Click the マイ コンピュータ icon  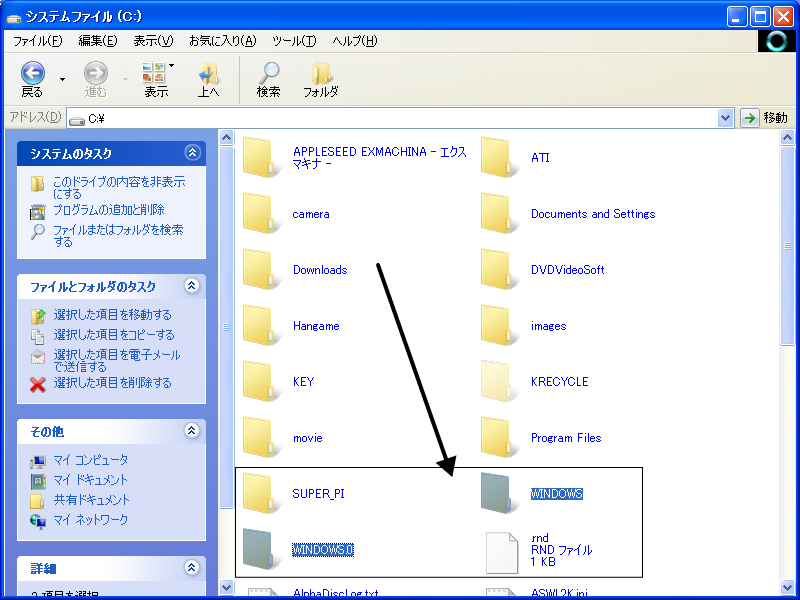pyautogui.click(x=38, y=461)
